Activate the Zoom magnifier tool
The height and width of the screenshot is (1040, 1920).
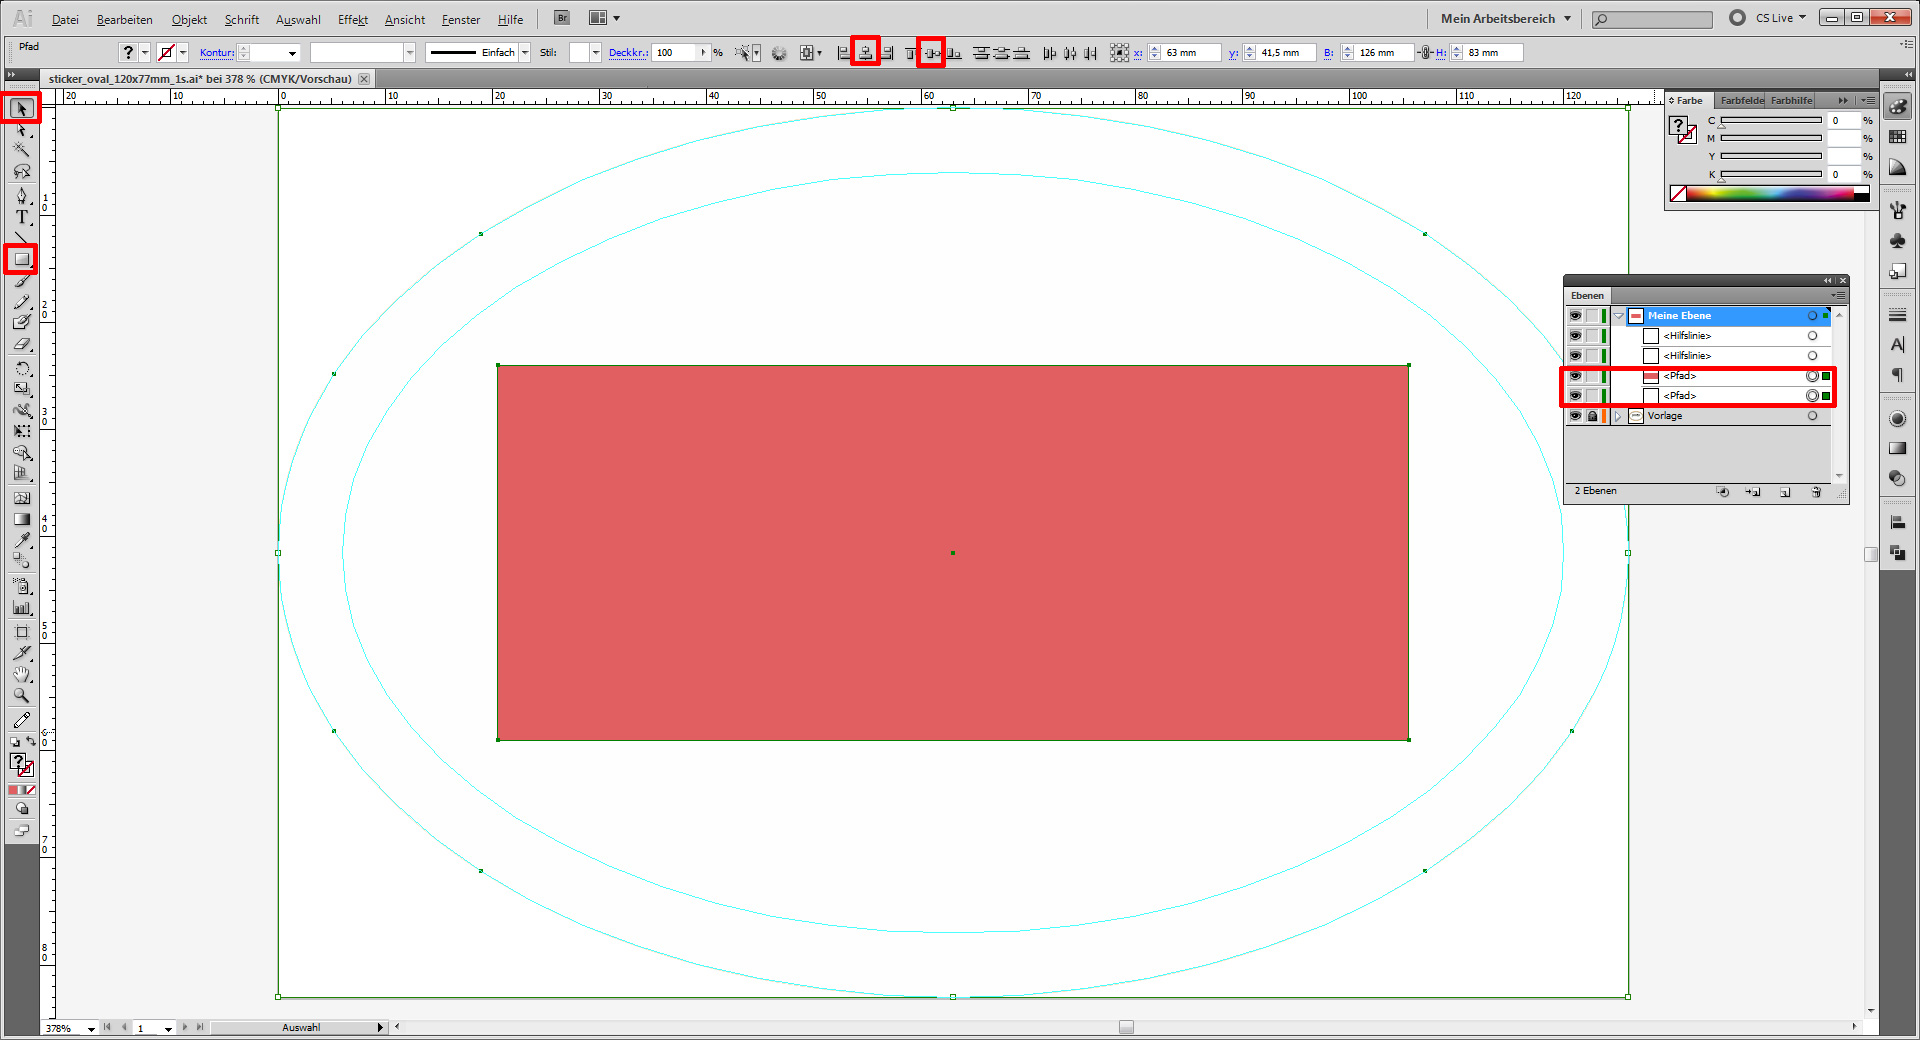21,696
